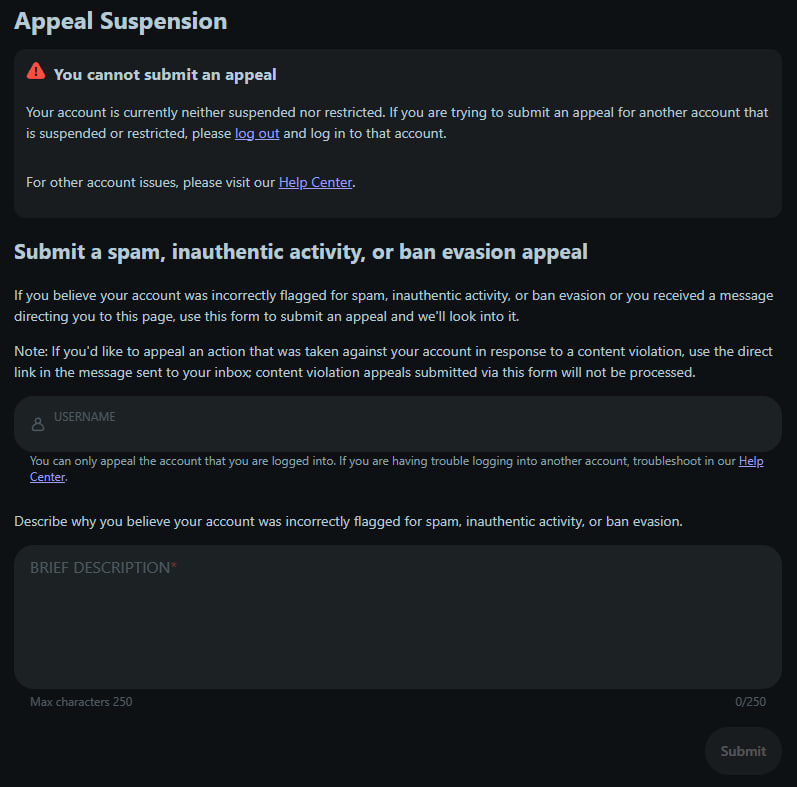Click the "If you believe your account" paragraph
The image size is (797, 787).
pos(392,306)
